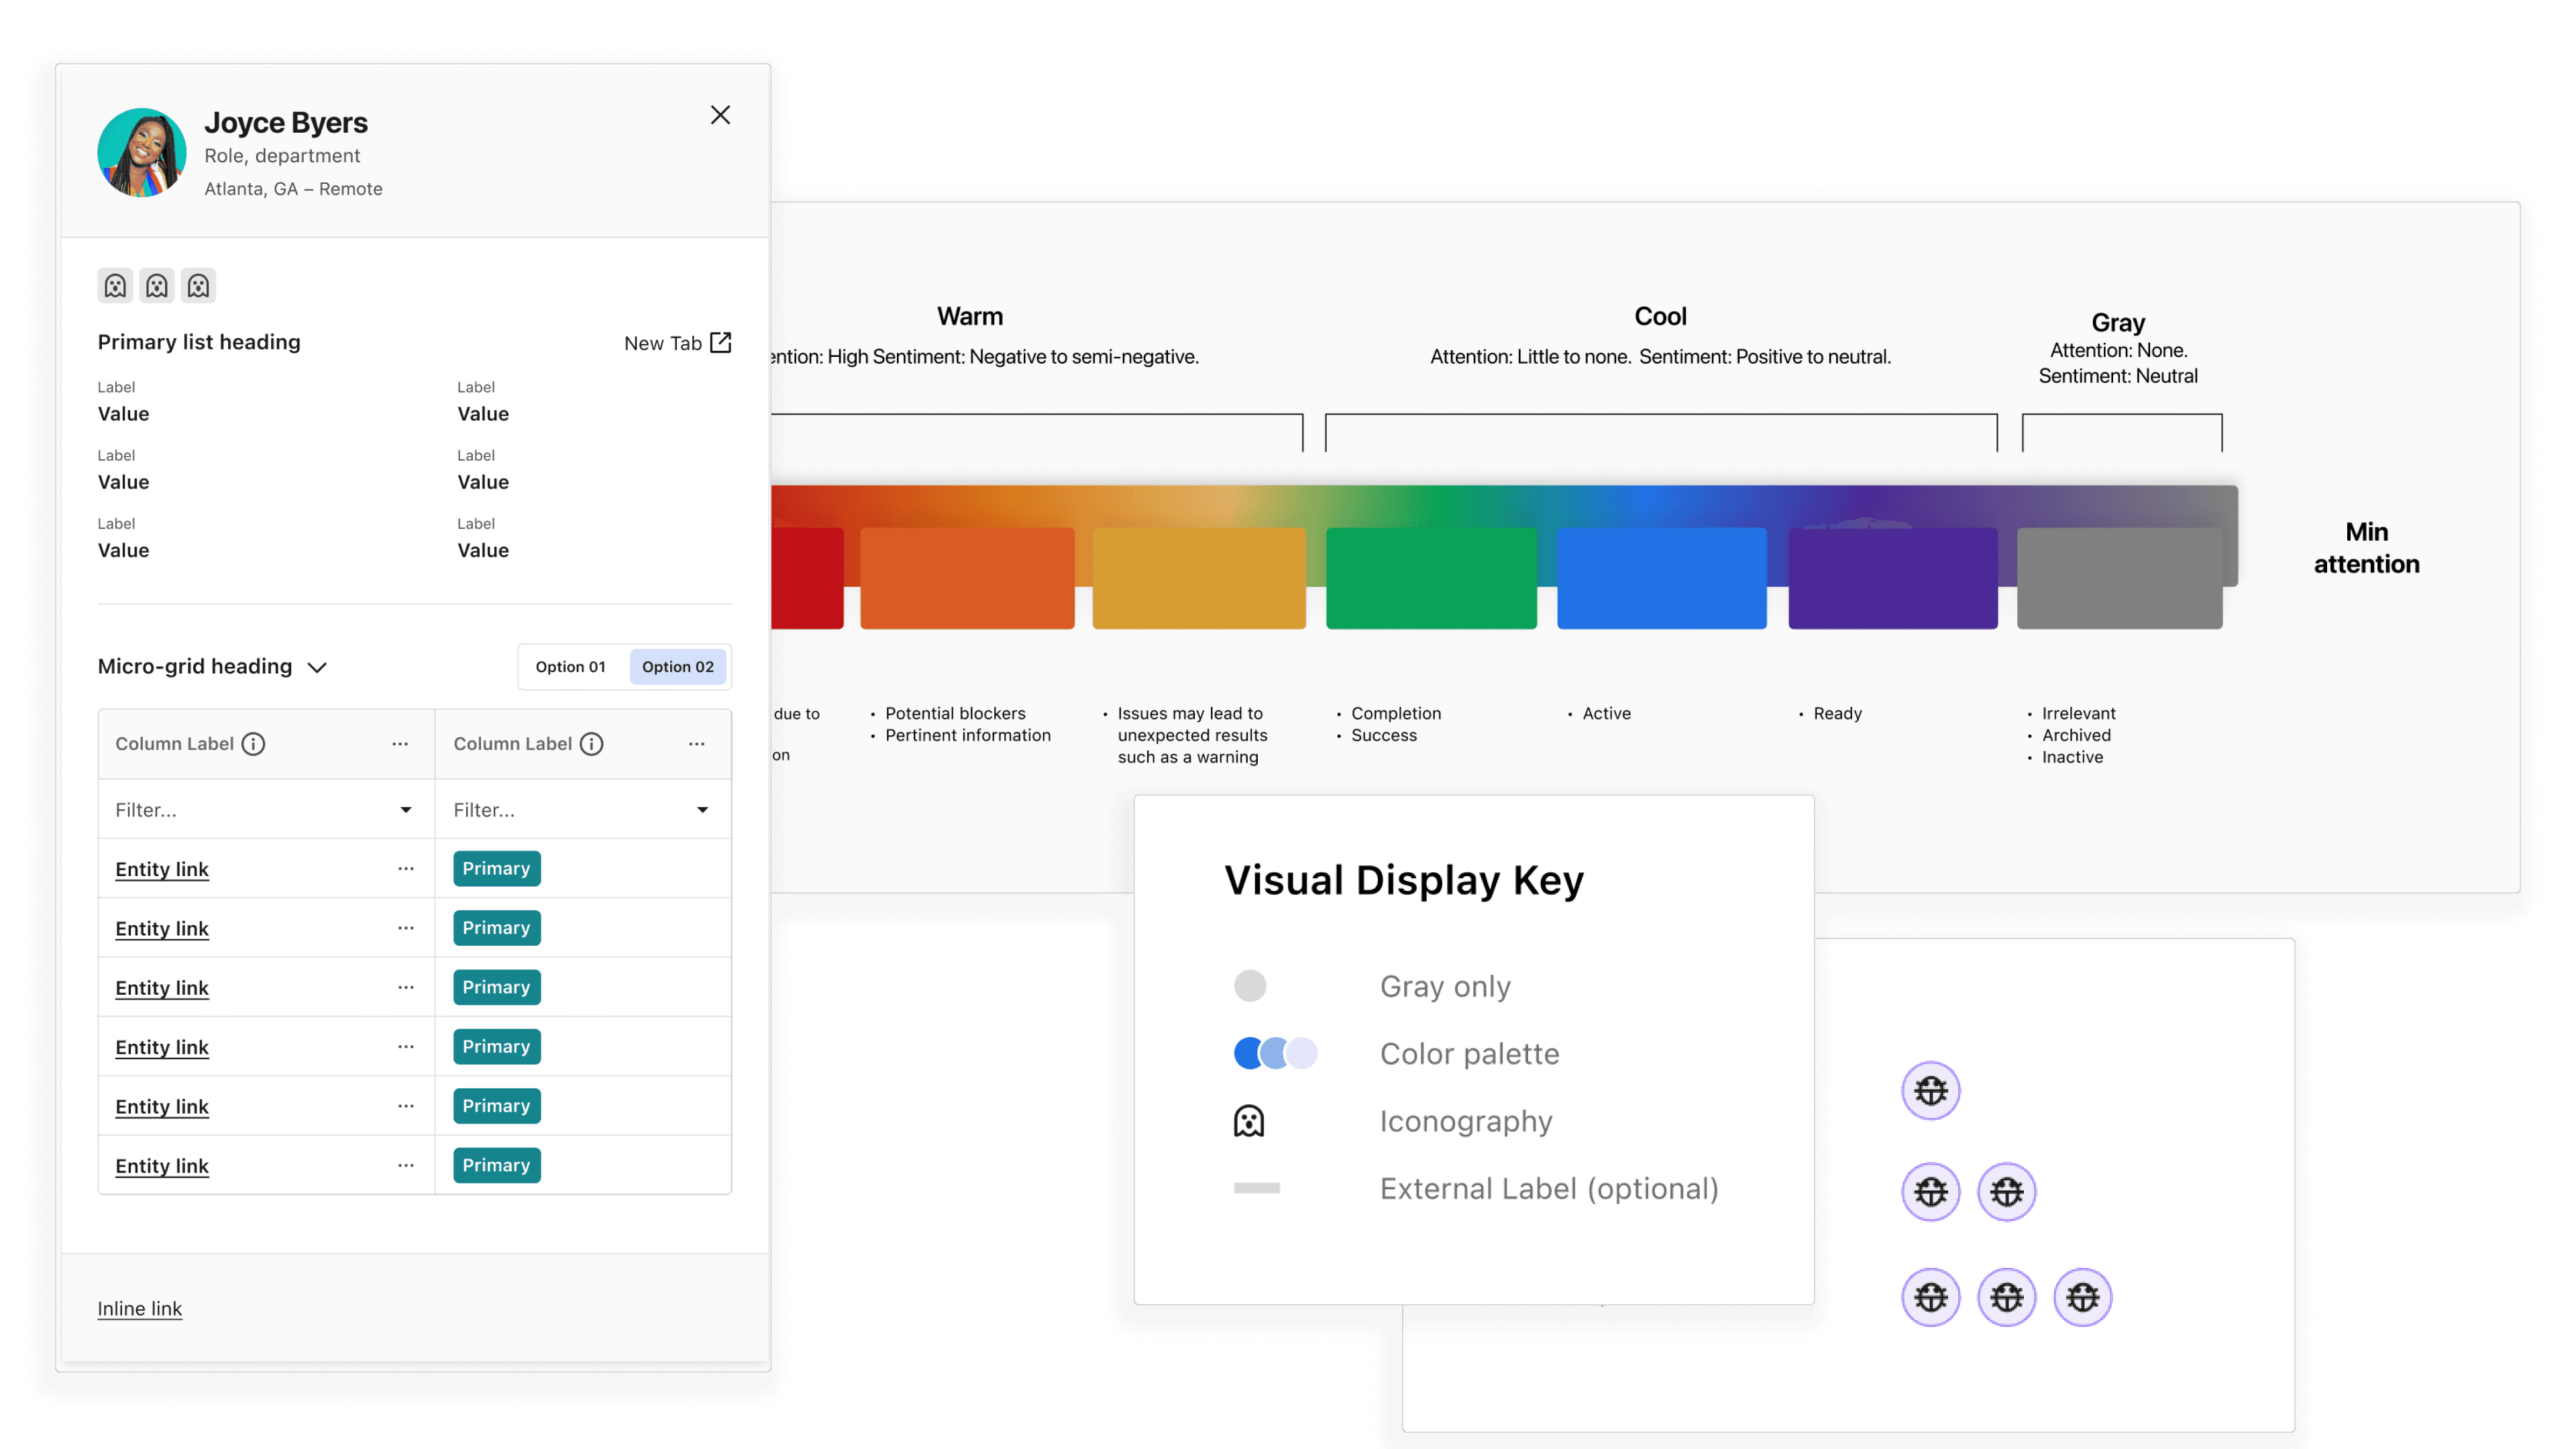
Task: Click the first ghost icon in the profile card
Action: click(x=115, y=285)
